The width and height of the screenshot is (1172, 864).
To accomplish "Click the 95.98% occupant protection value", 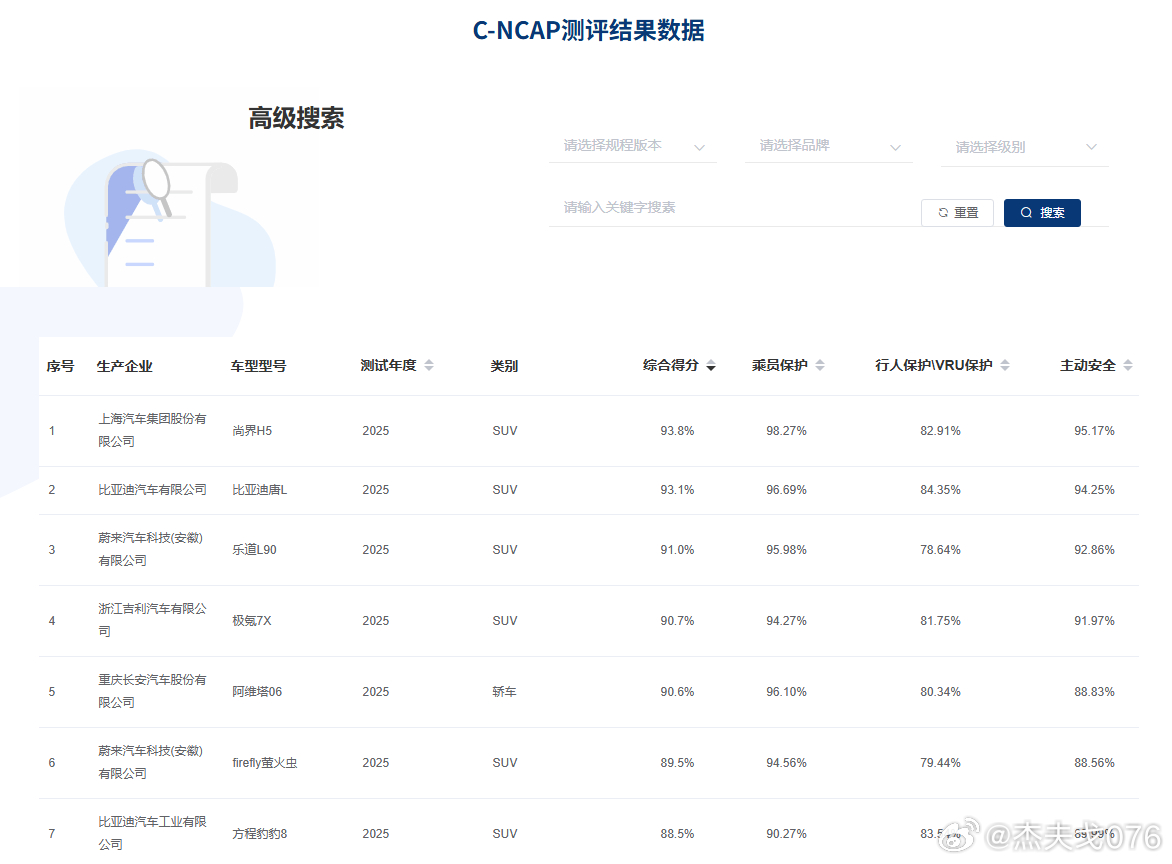I will point(786,550).
